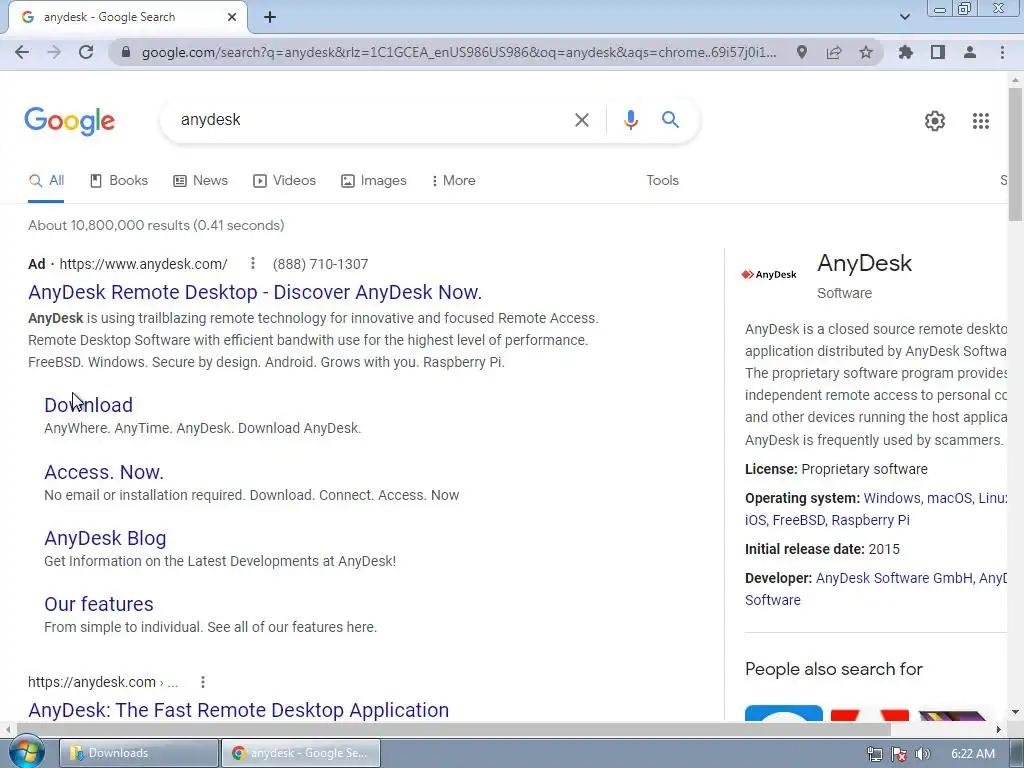
Task: Open the search Tools options
Action: tap(662, 181)
